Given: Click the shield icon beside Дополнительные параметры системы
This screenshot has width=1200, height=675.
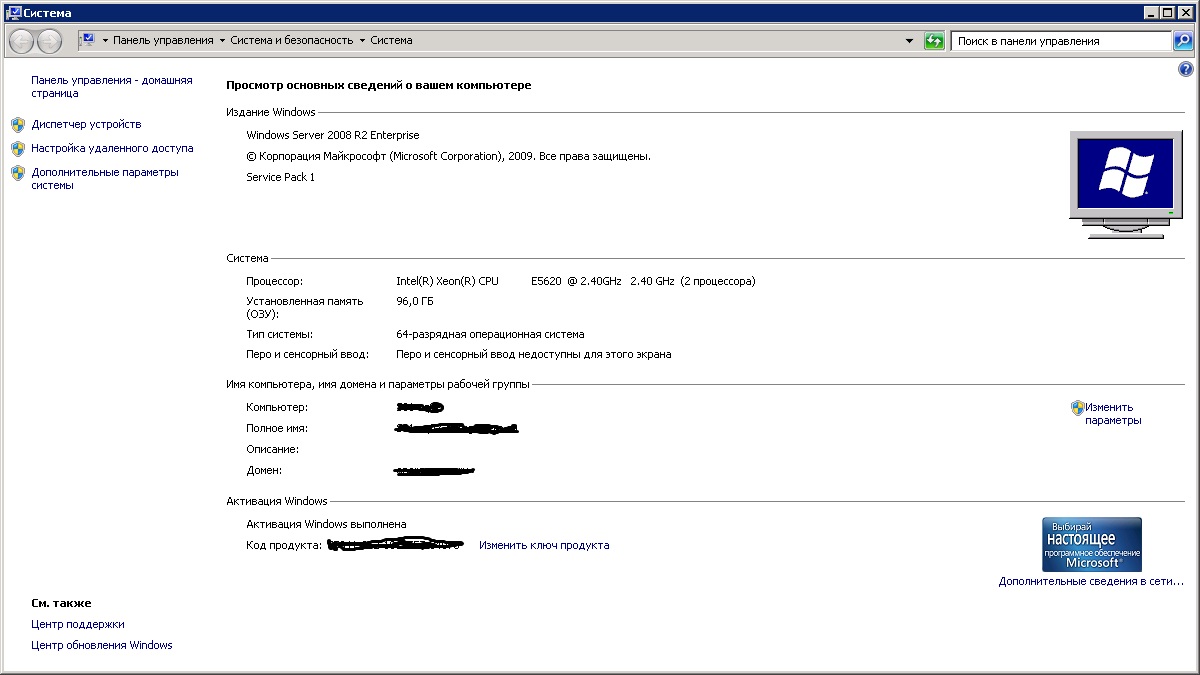Looking at the screenshot, I should pos(17,173).
